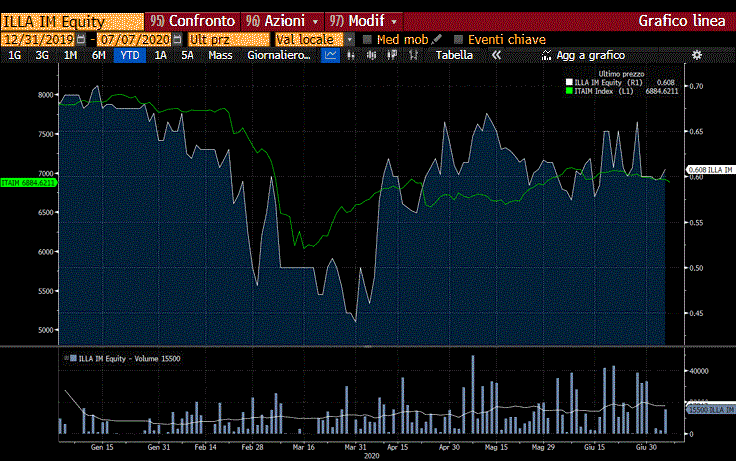Select the 3G time range
Image resolution: width=736 pixels, height=461 pixels.
(42, 55)
